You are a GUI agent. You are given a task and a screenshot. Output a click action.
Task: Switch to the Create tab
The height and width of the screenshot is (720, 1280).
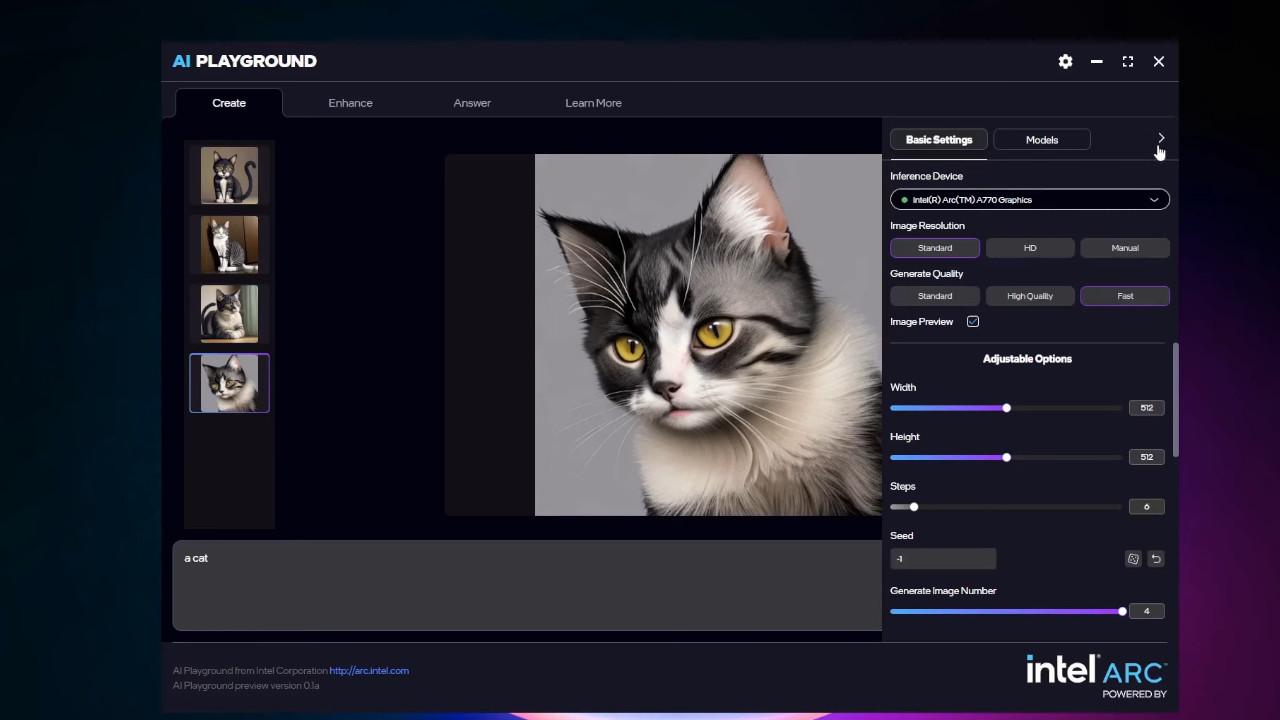229,103
